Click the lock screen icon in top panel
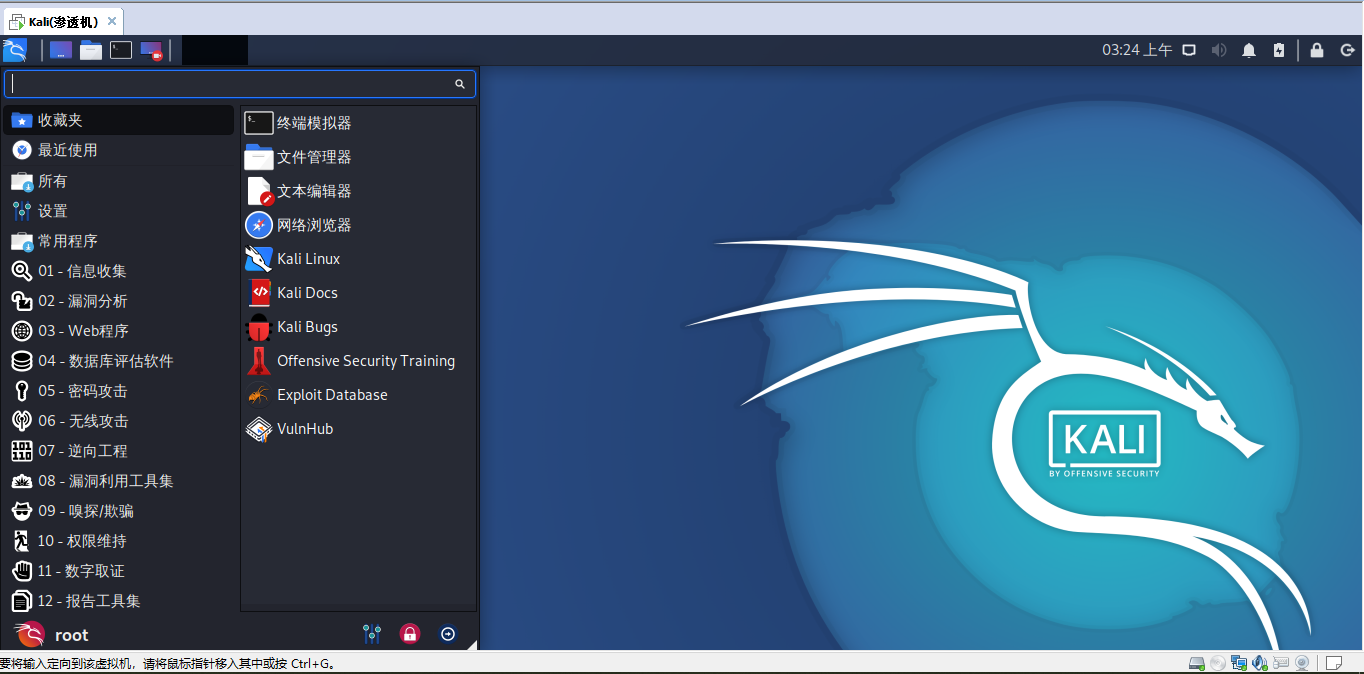1364x674 pixels. 1317,50
